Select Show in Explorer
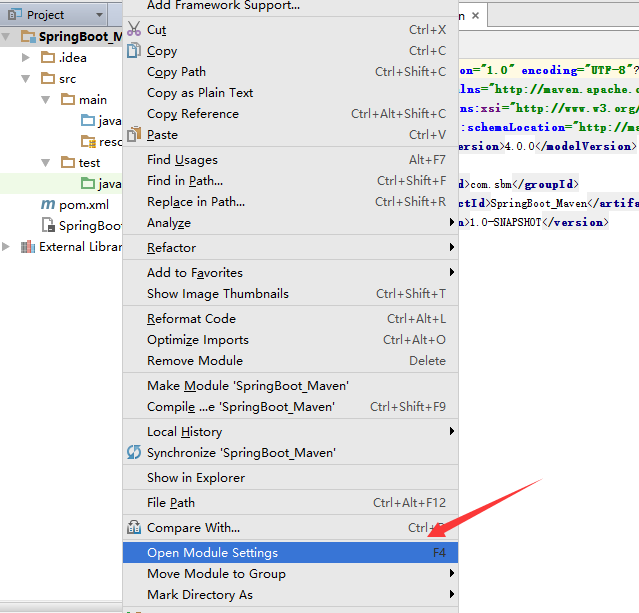Image resolution: width=639 pixels, height=613 pixels. (290, 477)
